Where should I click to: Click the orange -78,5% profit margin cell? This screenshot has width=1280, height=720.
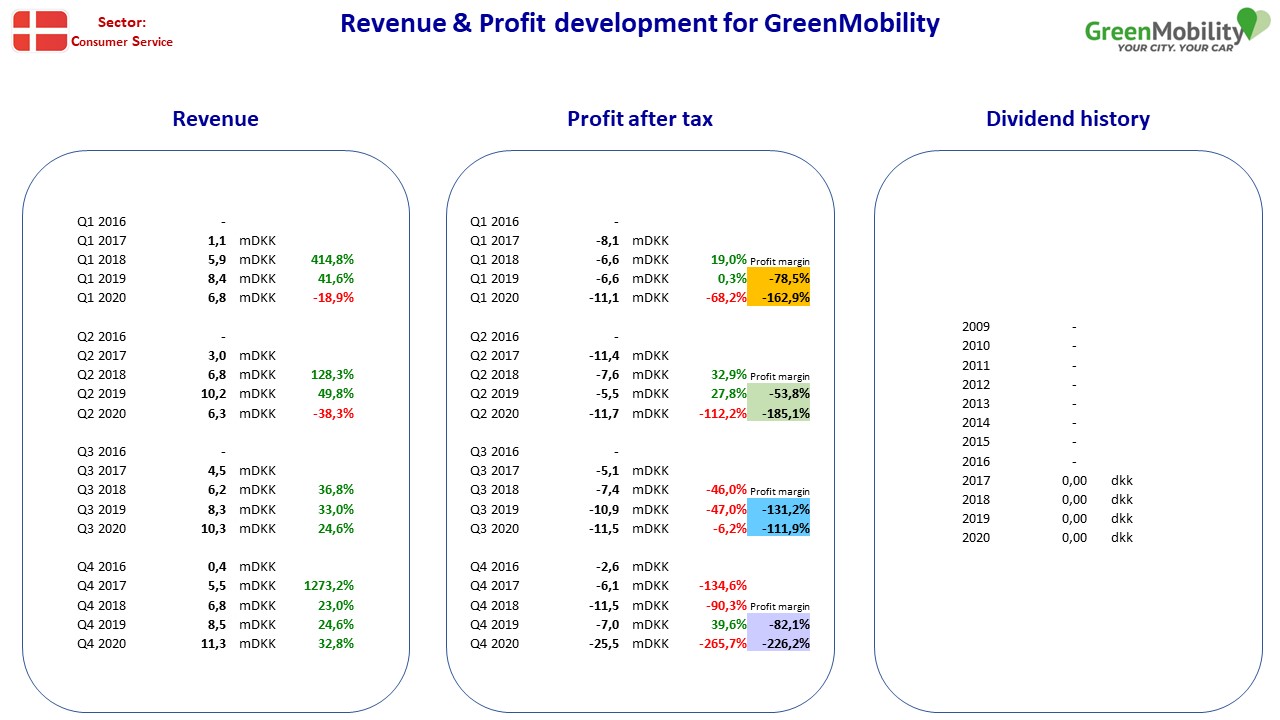[x=779, y=278]
